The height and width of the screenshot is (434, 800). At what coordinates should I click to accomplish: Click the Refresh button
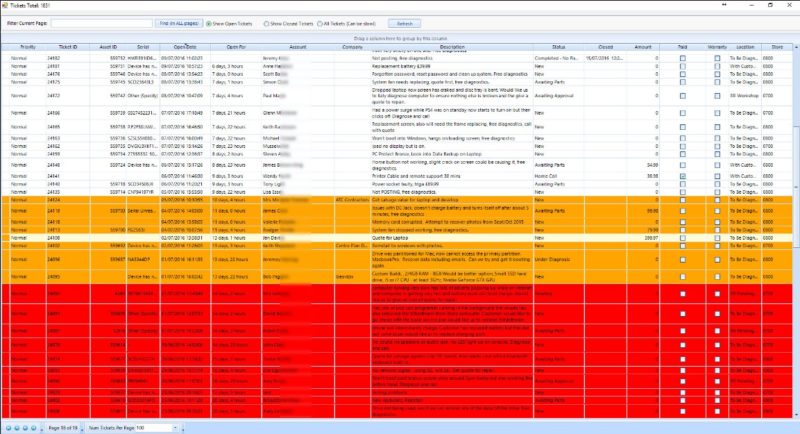pos(405,23)
